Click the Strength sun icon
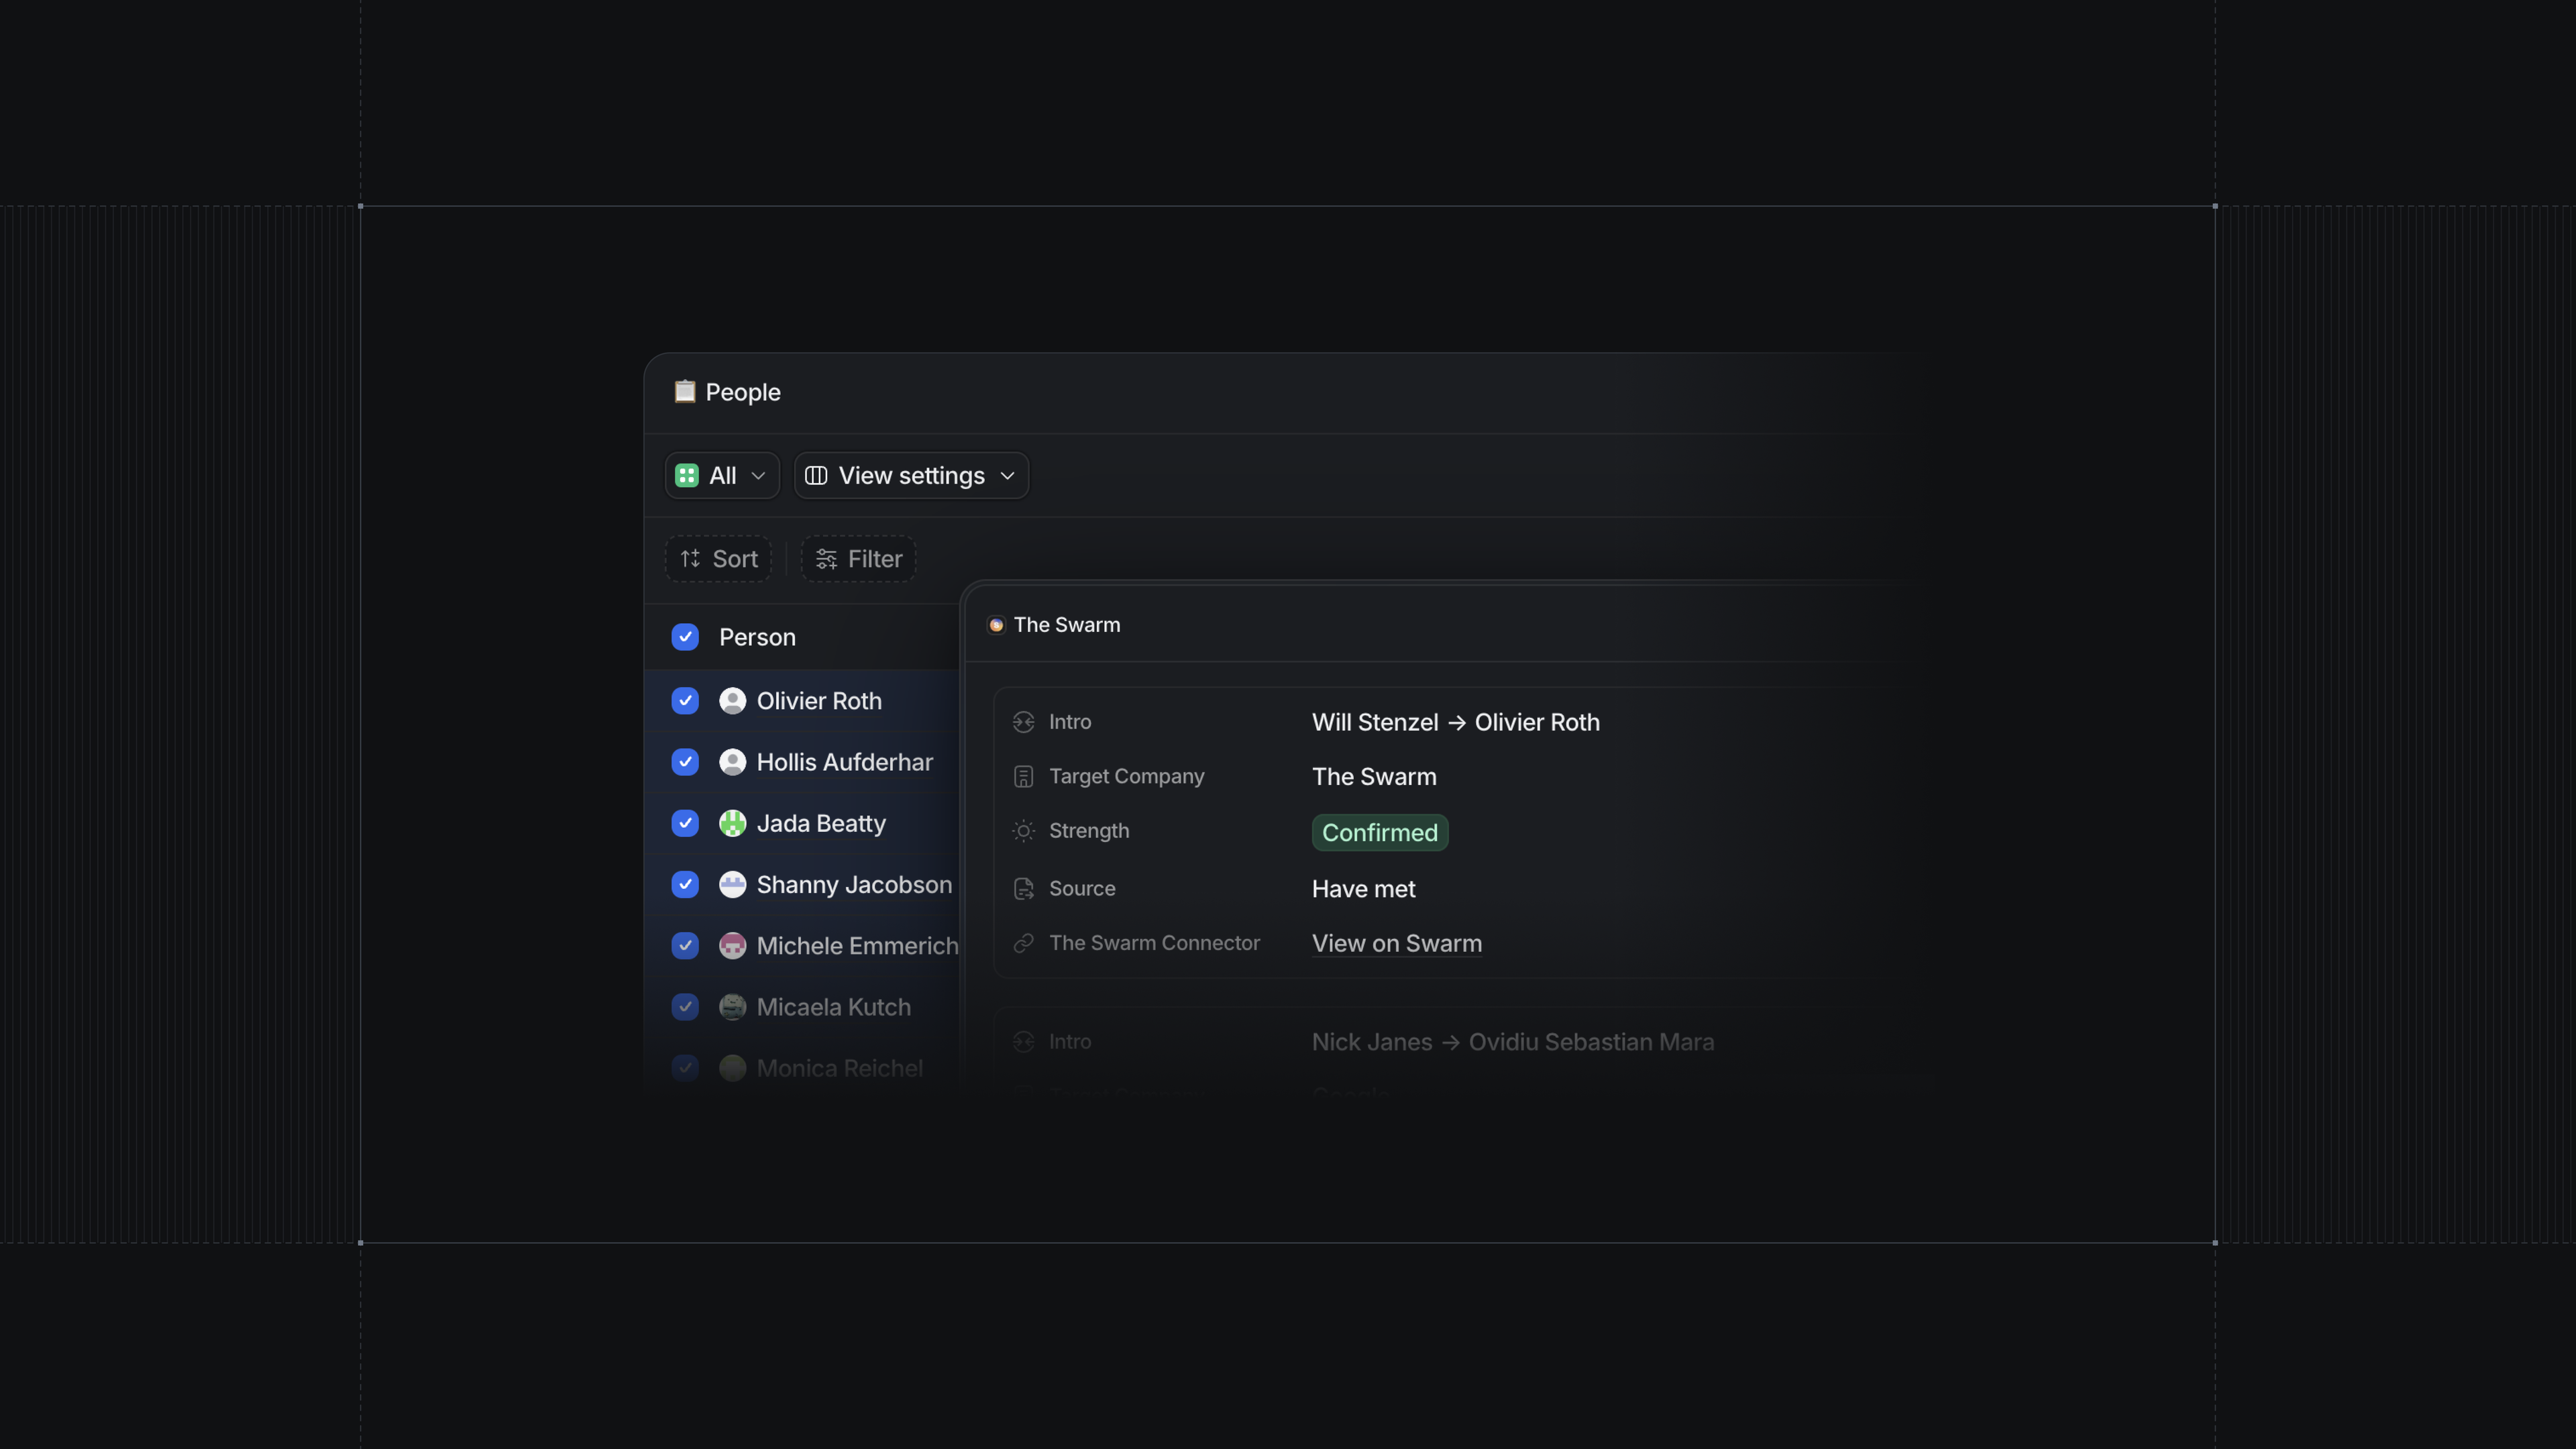This screenshot has width=2576, height=1449. pos(1023,831)
